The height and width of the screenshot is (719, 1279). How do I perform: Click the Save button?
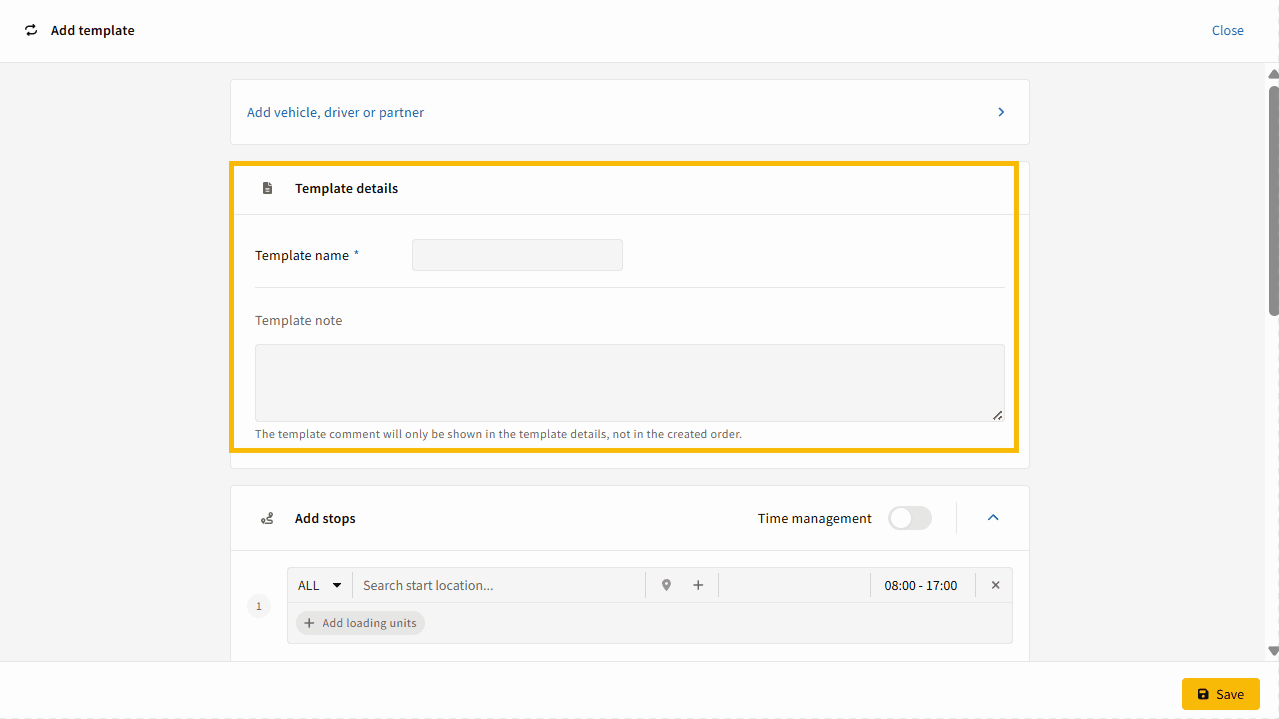[1220, 694]
